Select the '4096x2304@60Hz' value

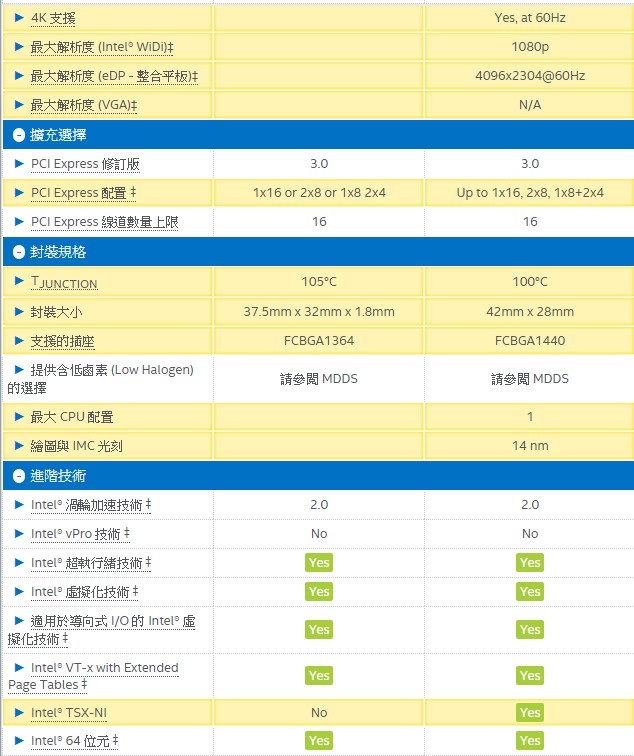[530, 76]
